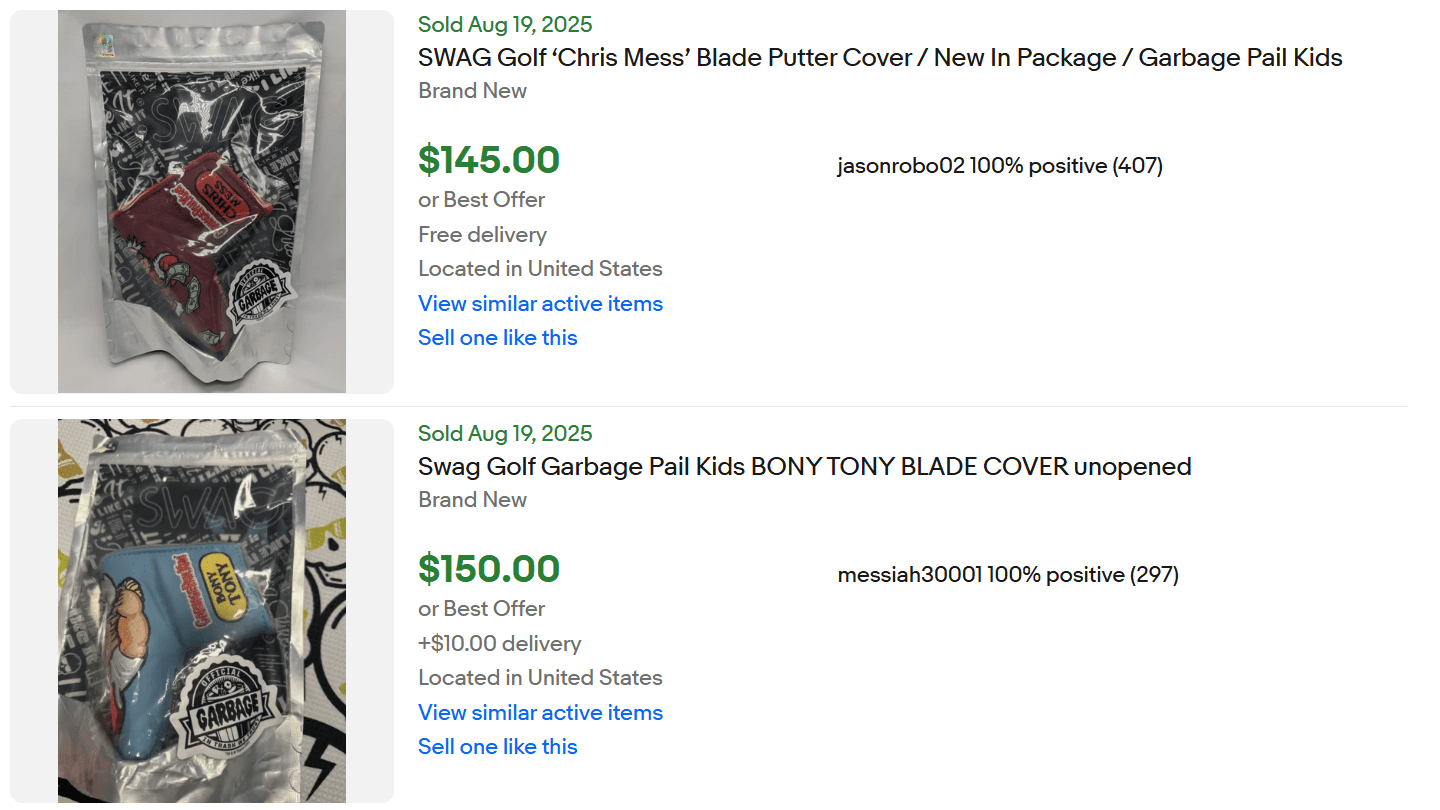Select seller jasonrobo02 feedback info
1440x810 pixels.
[x=1000, y=166]
